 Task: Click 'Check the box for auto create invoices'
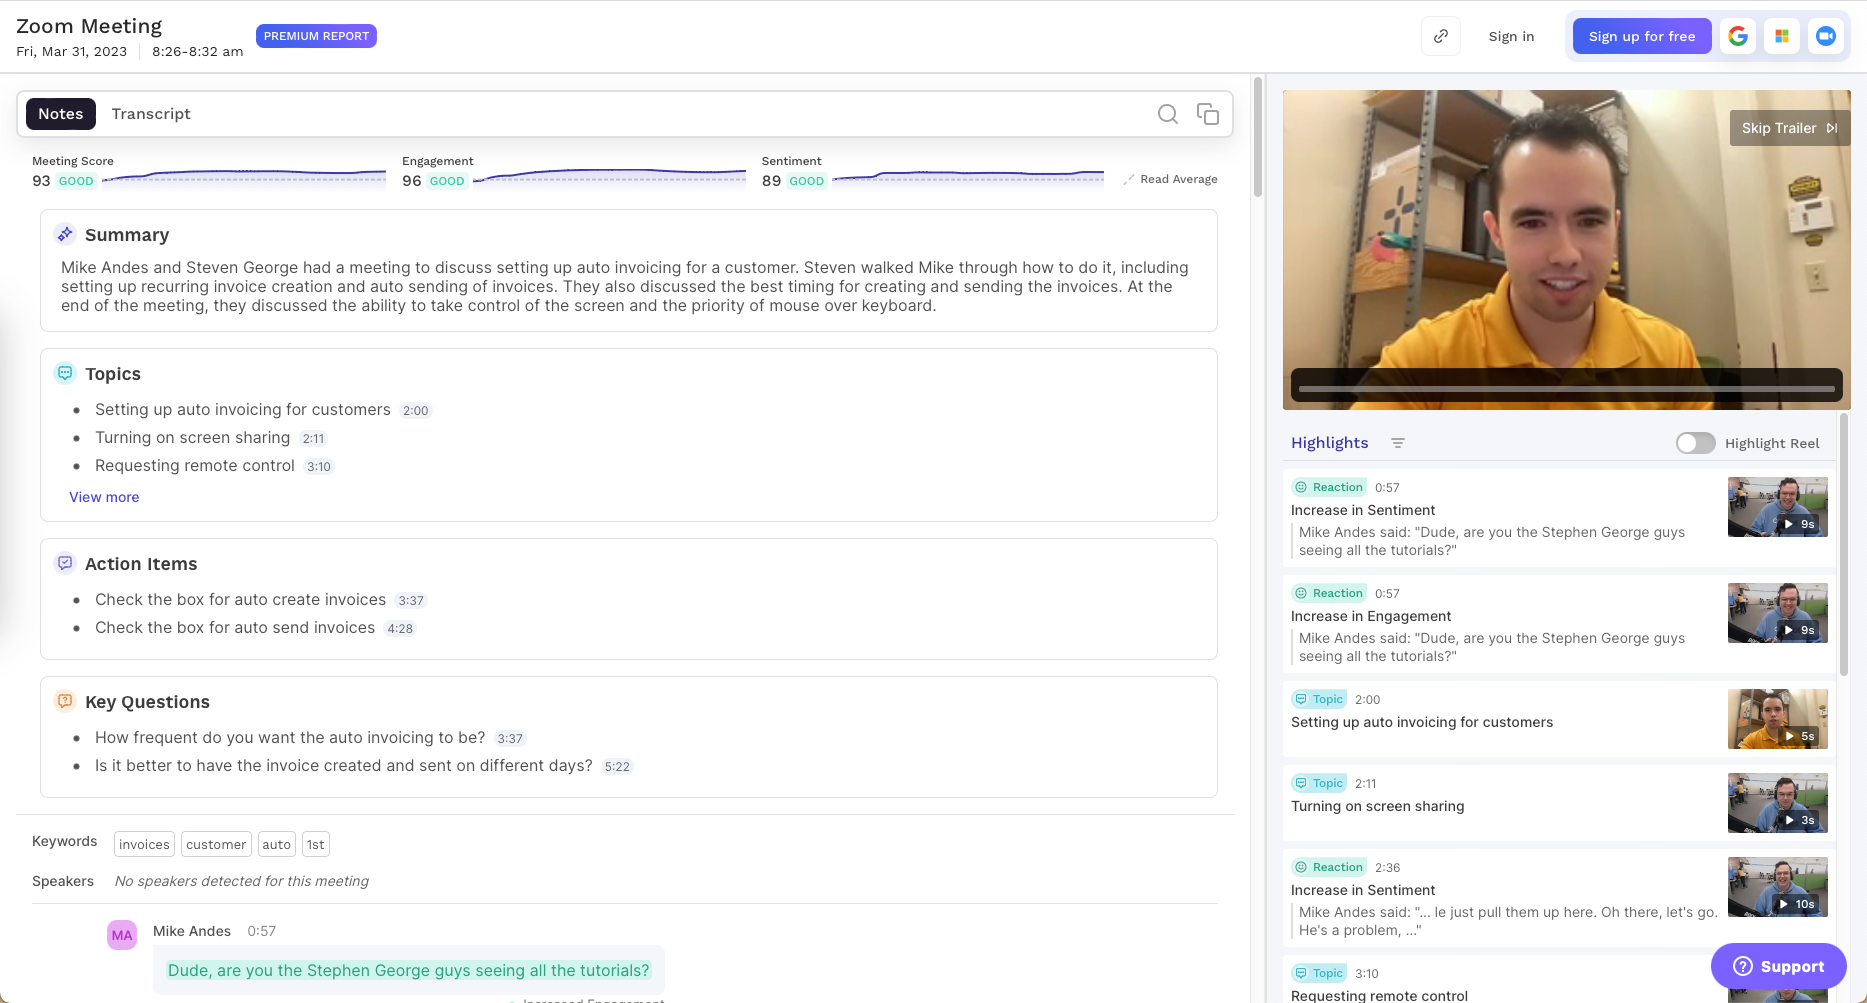tap(240, 599)
